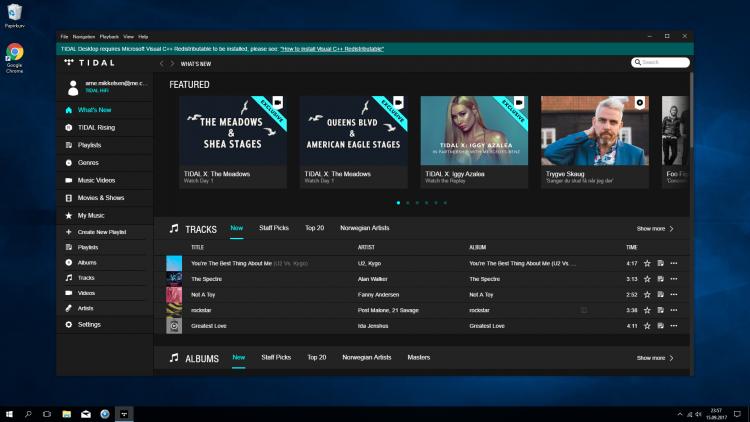Image resolution: width=750 pixels, height=422 pixels.
Task: Open Windows taskbar search
Action: coord(28,414)
